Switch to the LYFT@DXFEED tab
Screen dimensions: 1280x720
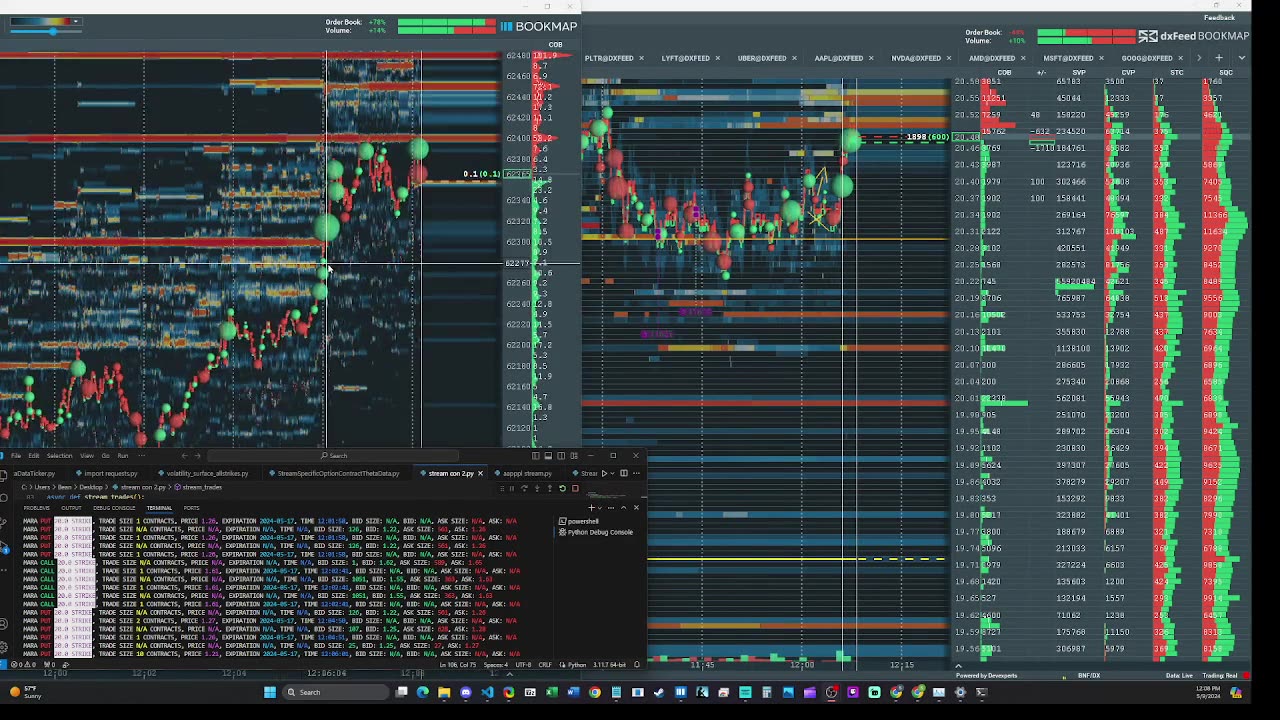[x=685, y=58]
